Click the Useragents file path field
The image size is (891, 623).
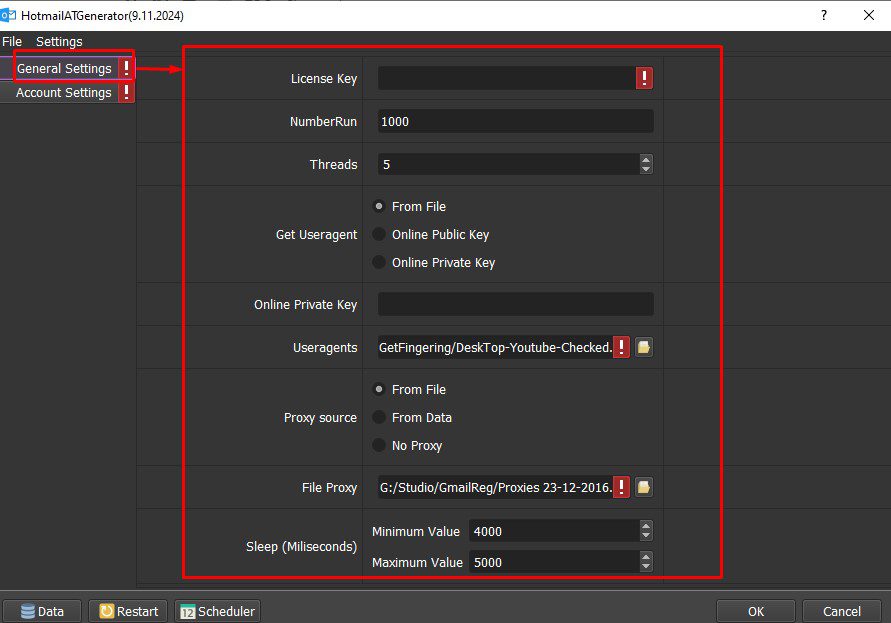click(x=496, y=347)
